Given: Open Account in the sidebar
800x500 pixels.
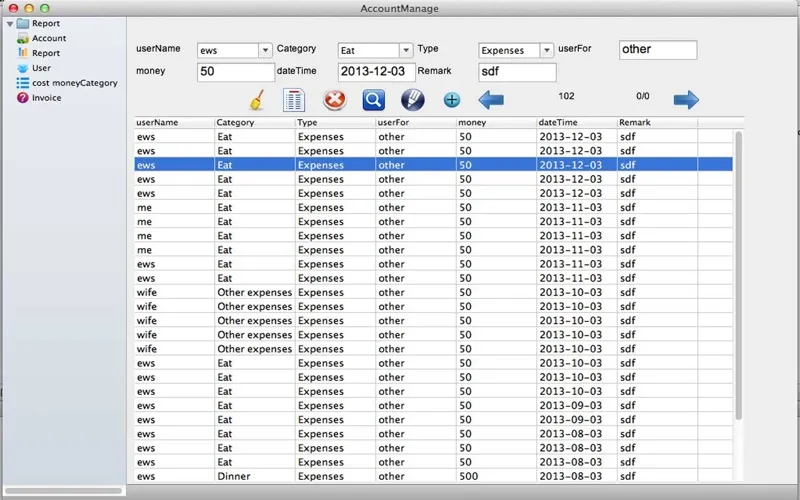Looking at the screenshot, I should tap(49, 38).
